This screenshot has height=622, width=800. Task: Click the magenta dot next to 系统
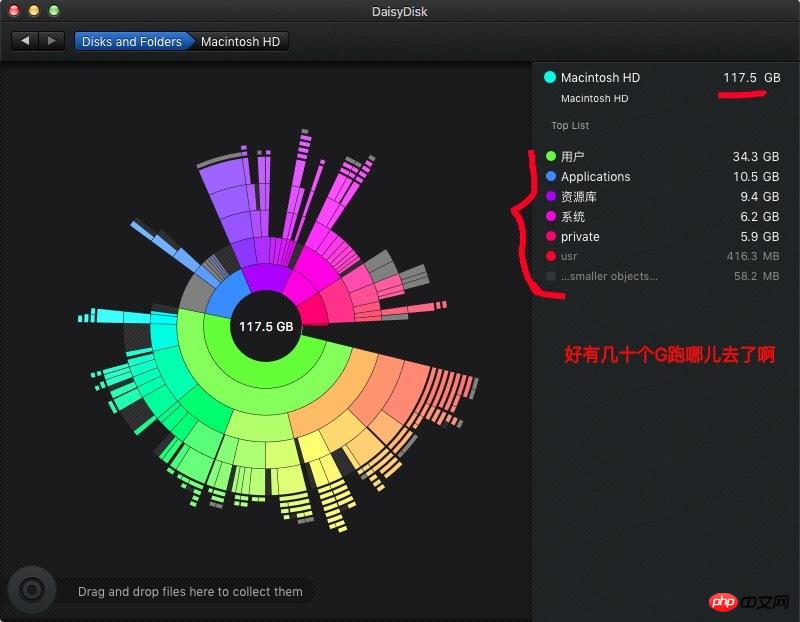(551, 216)
